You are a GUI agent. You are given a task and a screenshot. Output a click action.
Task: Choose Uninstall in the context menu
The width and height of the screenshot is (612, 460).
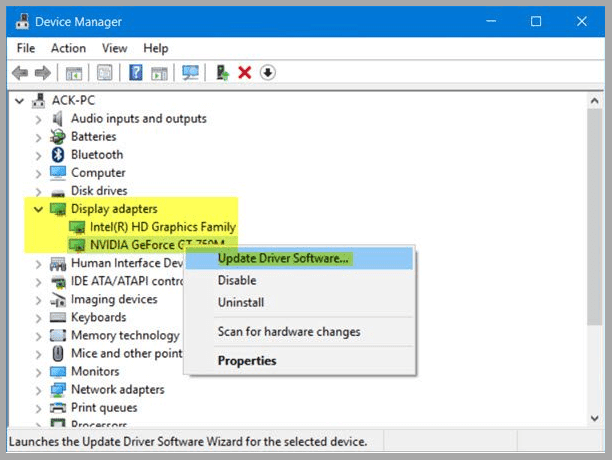299,302
